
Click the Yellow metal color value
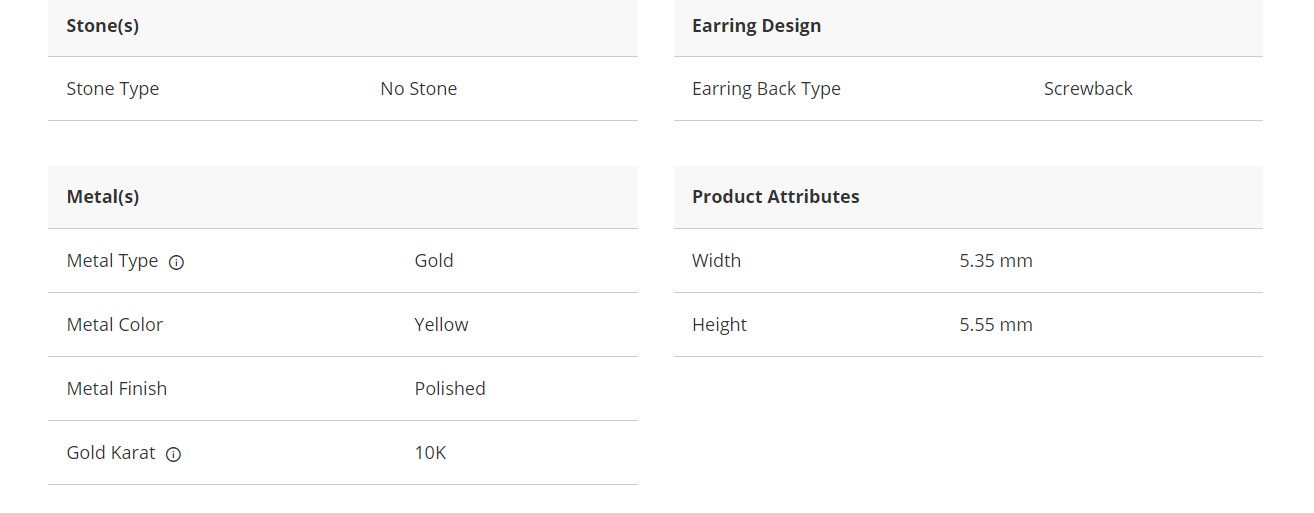(441, 325)
